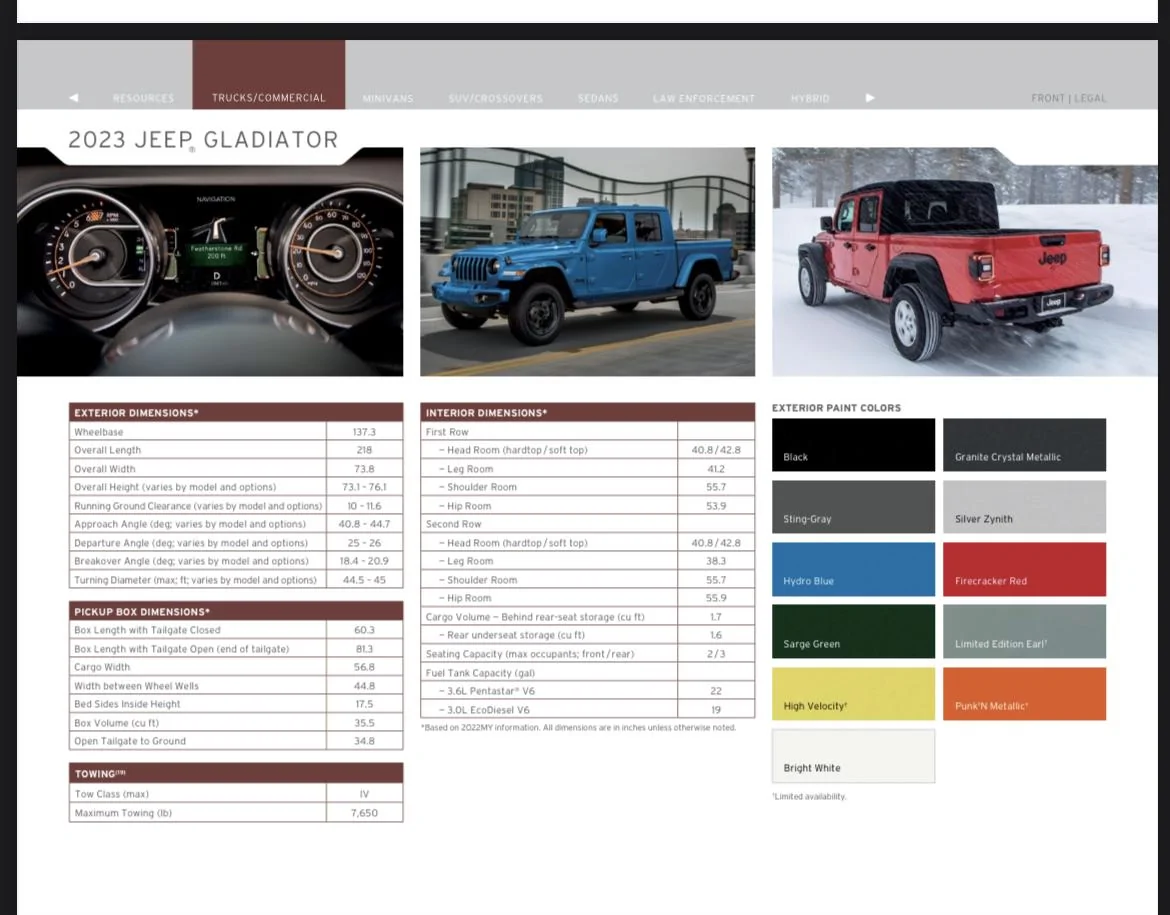Click the Second Row label
This screenshot has width=1170, height=915.
point(454,525)
